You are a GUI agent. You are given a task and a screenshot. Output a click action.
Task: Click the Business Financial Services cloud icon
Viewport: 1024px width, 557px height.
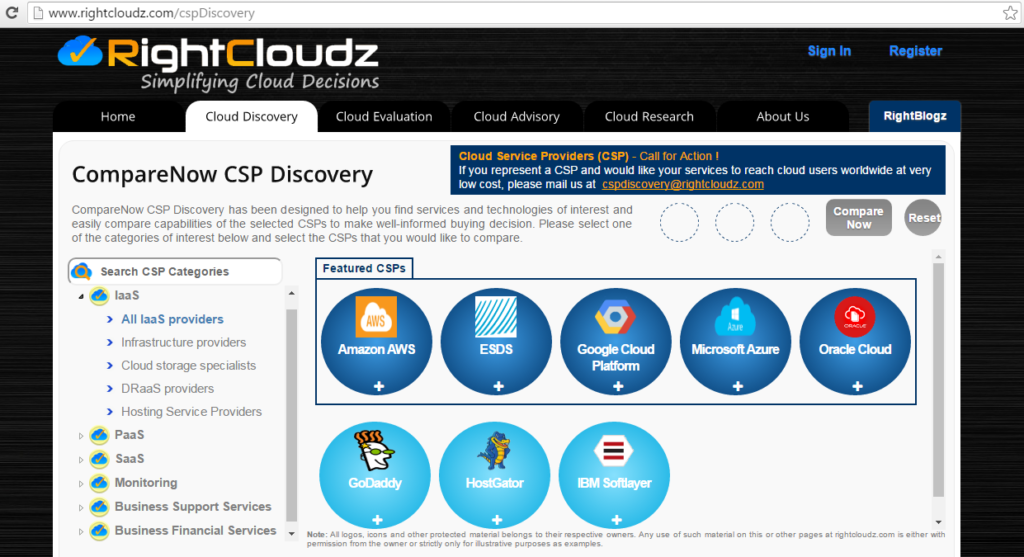point(99,531)
